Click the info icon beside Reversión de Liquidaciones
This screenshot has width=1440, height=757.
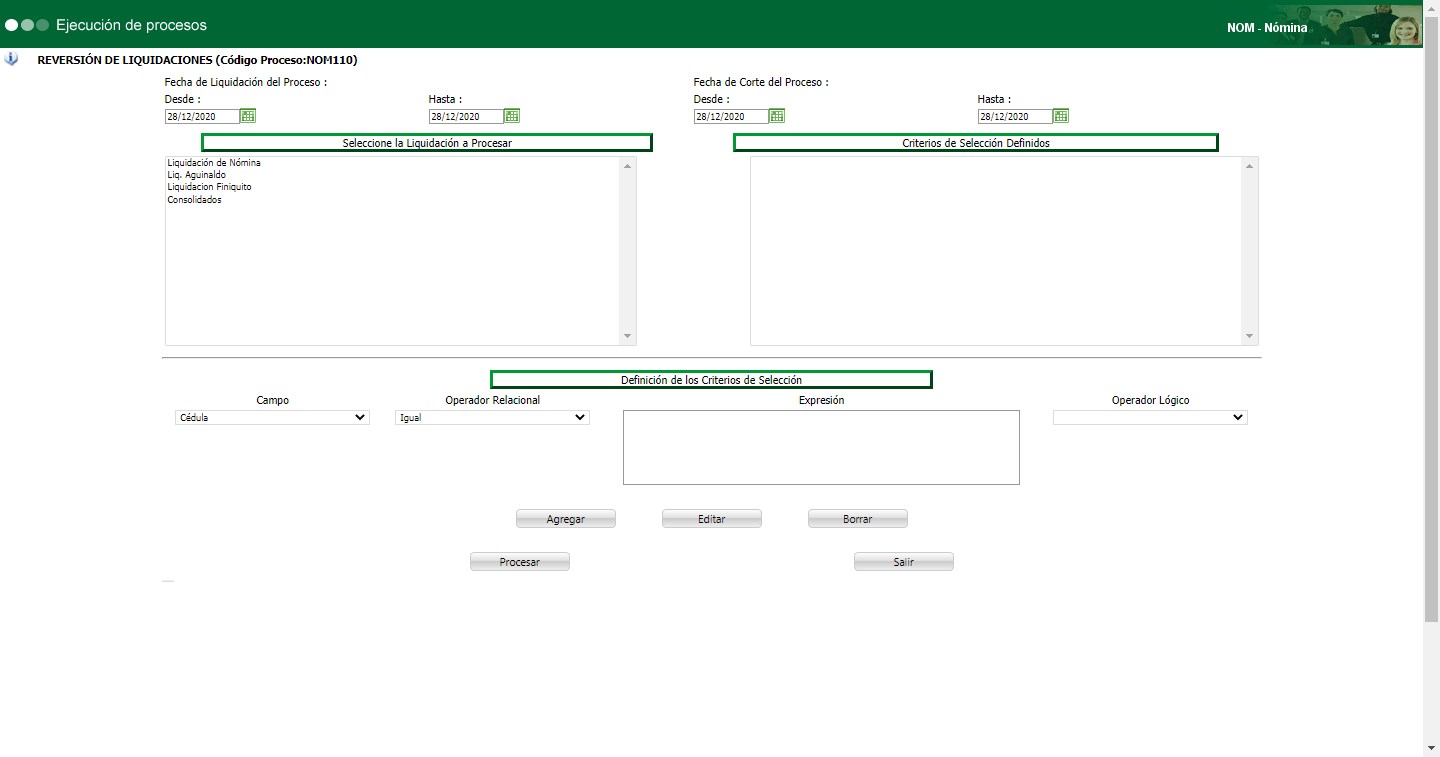(11, 59)
